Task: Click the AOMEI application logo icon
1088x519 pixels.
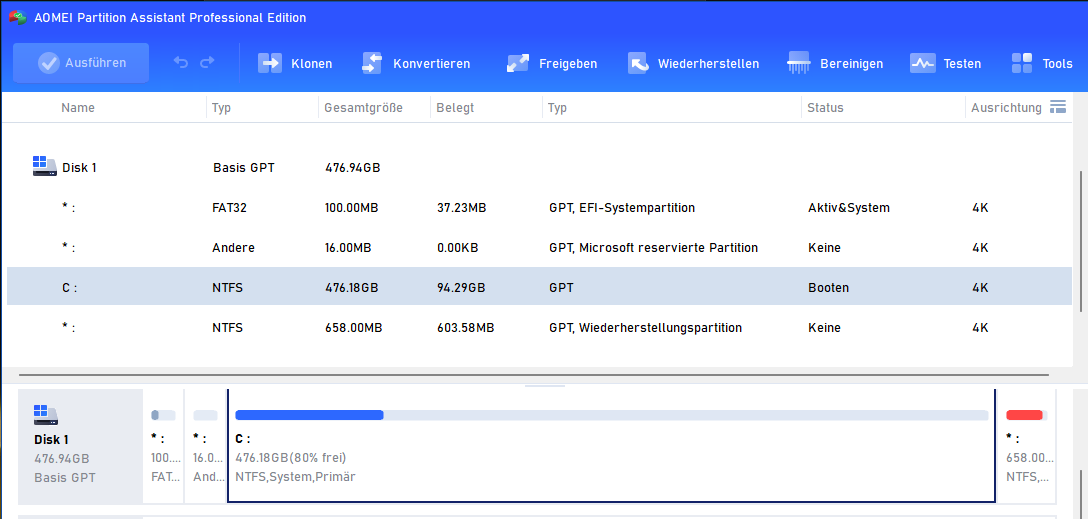Action: coord(17,18)
